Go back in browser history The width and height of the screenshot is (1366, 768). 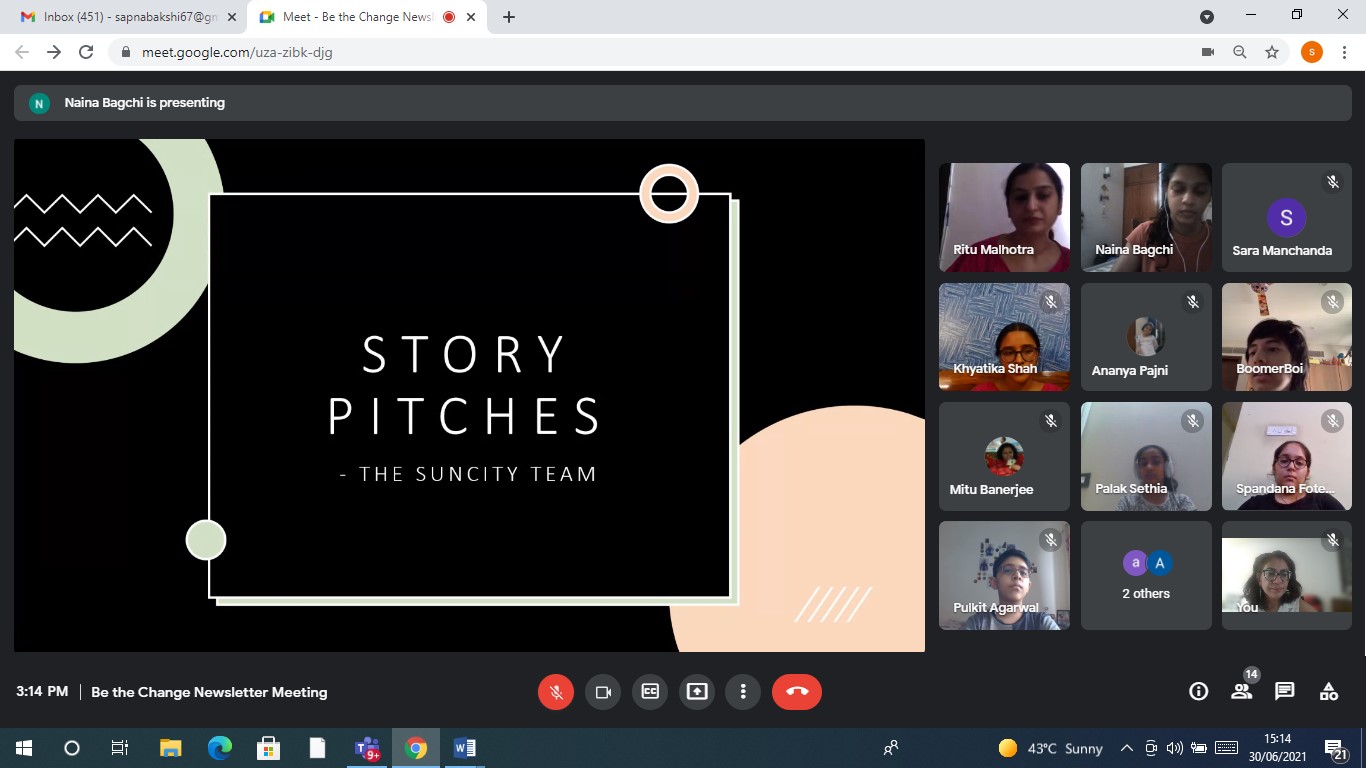(x=22, y=52)
